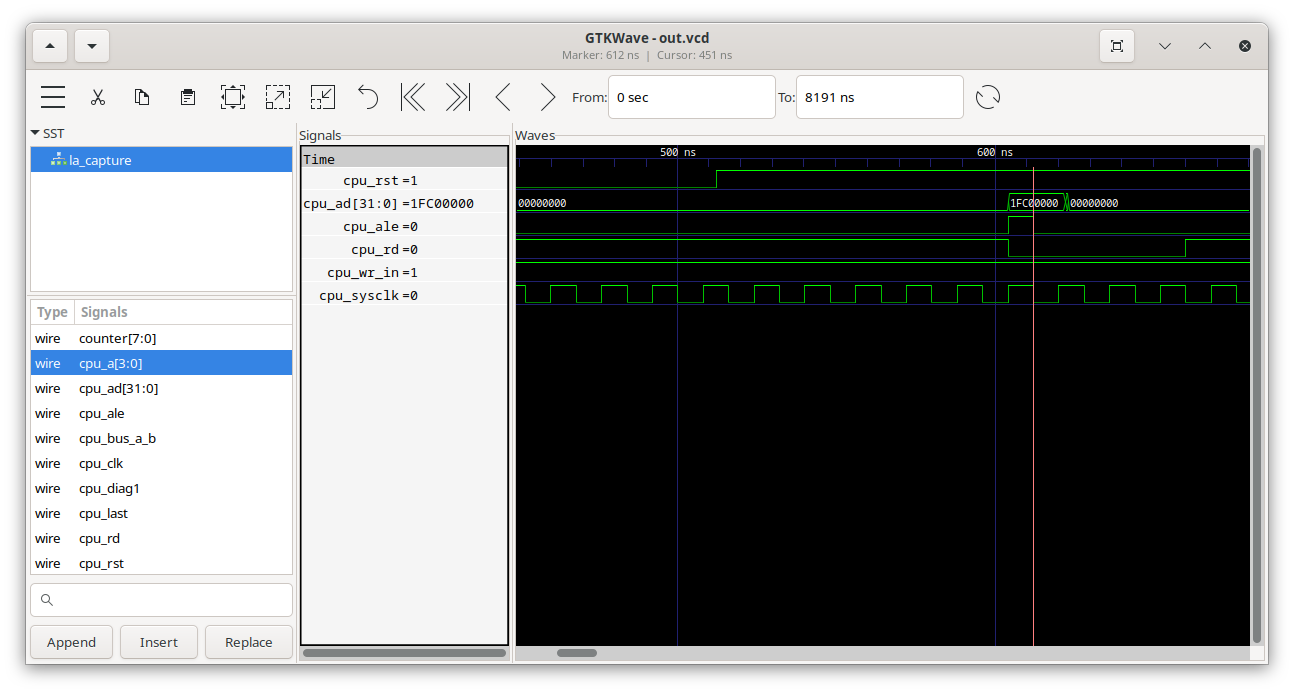This screenshot has width=1294, height=693.
Task: Select la_capture in the SST tree
Action: click(100, 160)
